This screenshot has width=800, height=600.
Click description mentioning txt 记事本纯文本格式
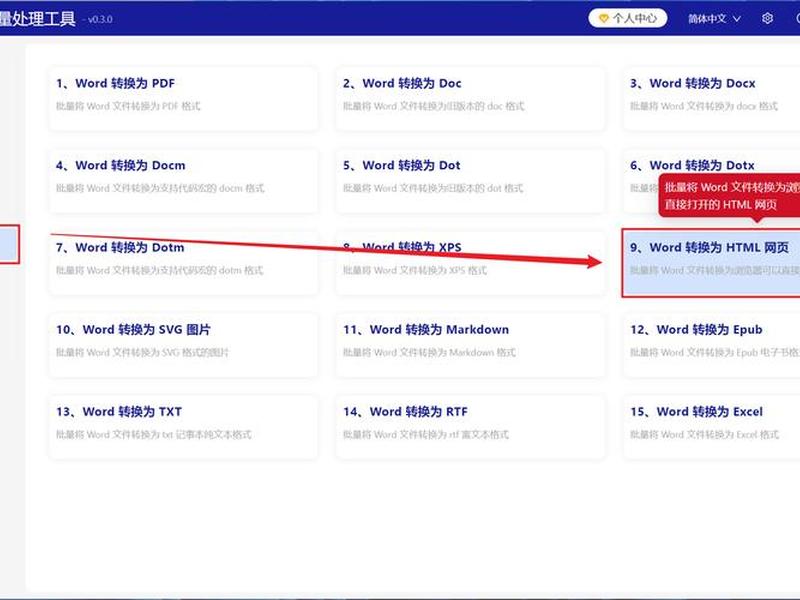(154, 435)
